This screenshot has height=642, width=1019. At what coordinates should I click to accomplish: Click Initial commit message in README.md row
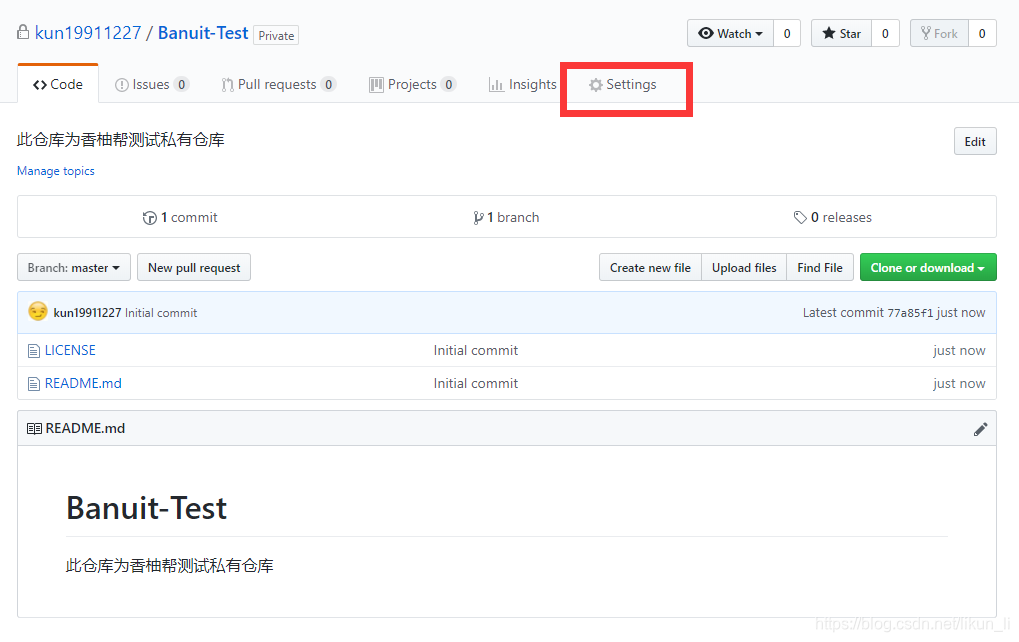476,383
